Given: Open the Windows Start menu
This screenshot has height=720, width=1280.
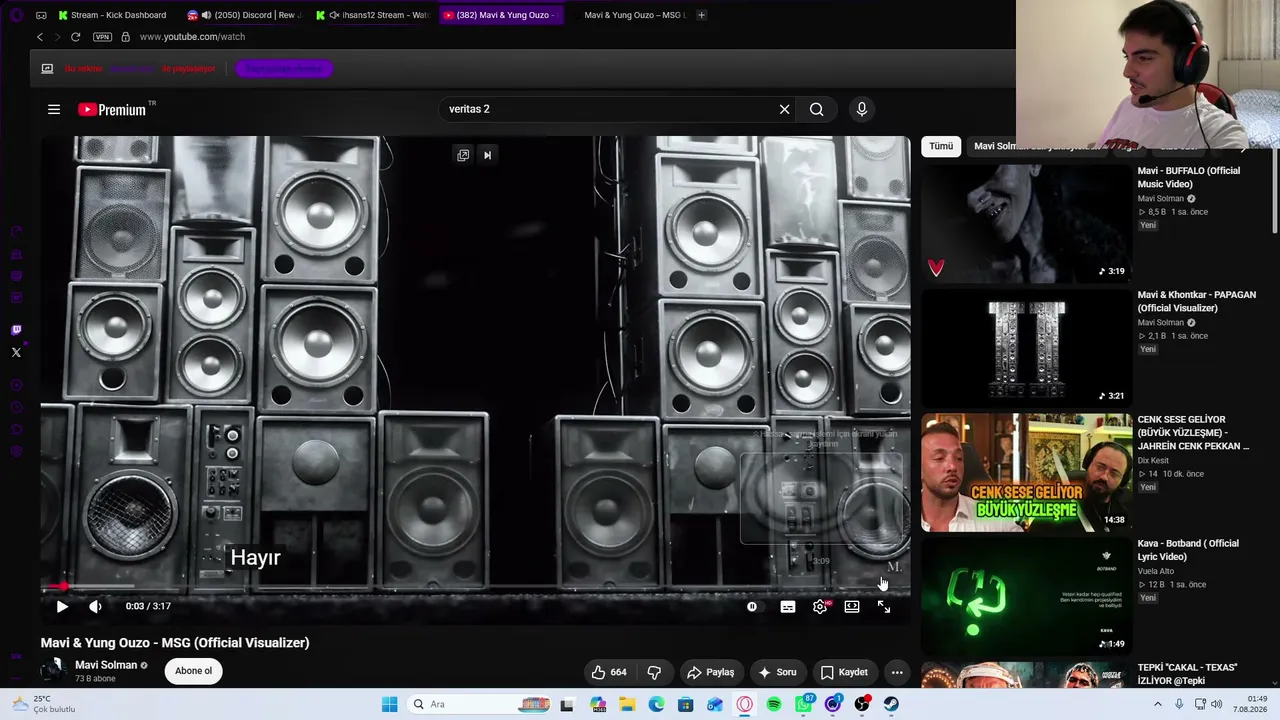Looking at the screenshot, I should (389, 704).
